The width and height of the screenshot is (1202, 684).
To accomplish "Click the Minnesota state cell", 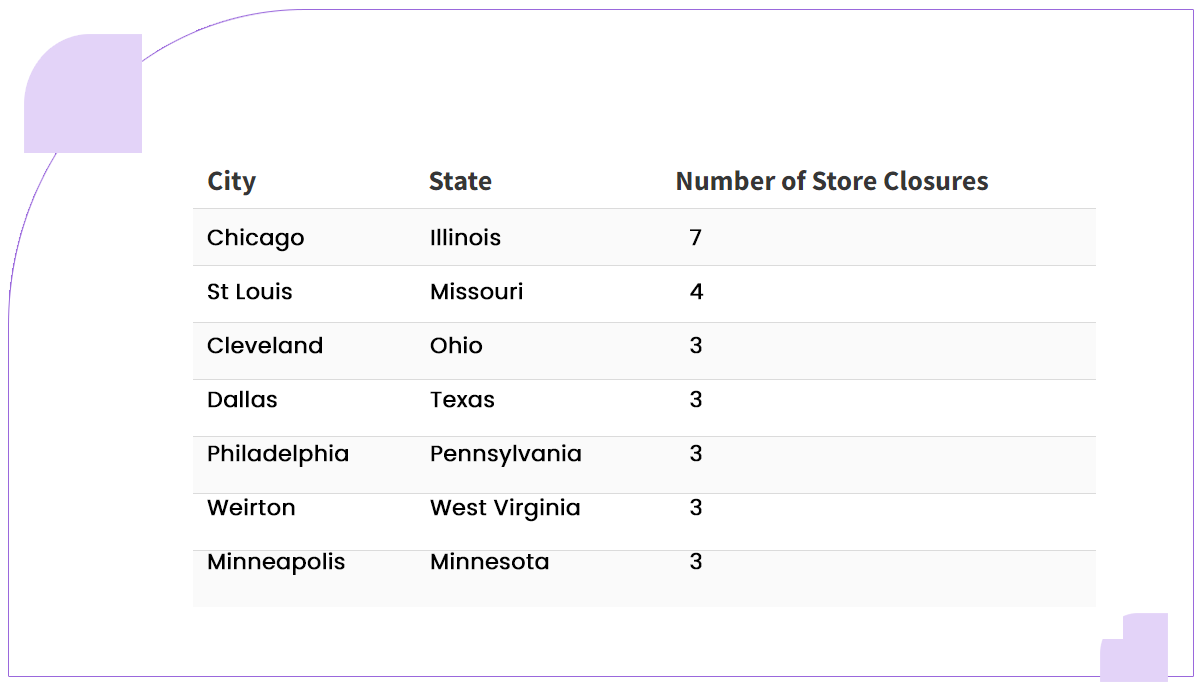I will (x=489, y=562).
